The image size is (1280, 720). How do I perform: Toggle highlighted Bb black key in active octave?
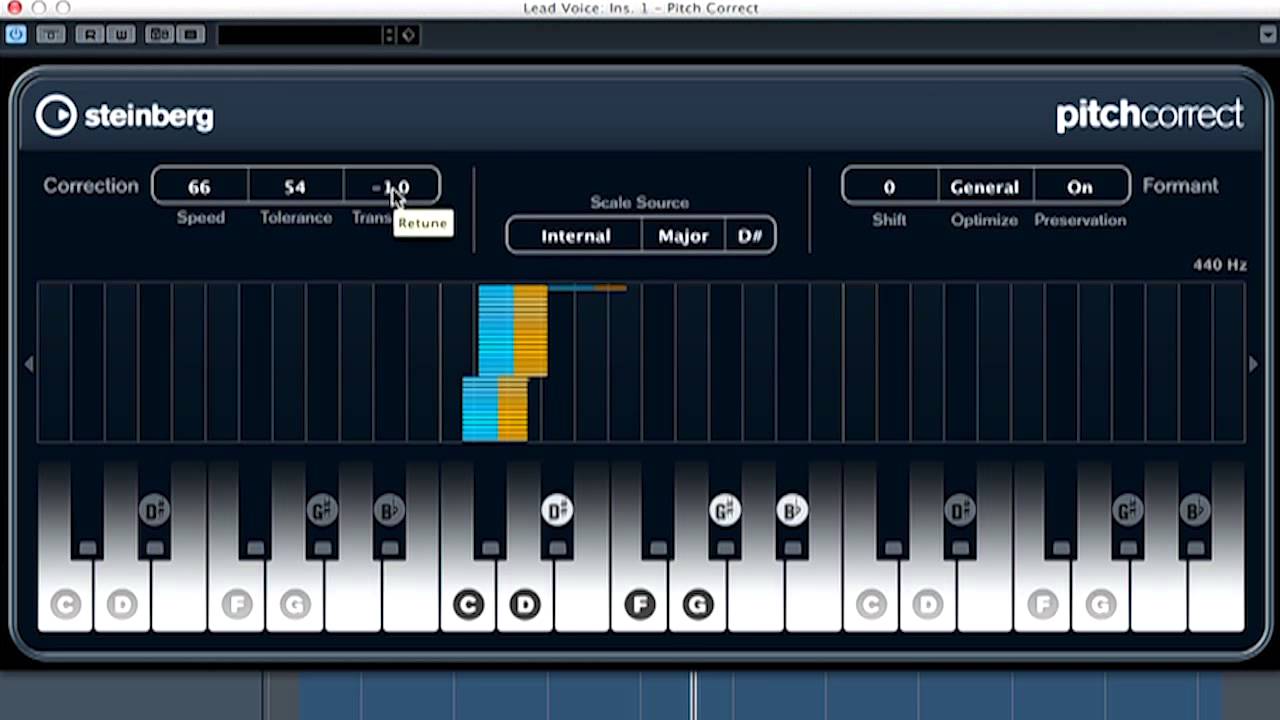[792, 511]
